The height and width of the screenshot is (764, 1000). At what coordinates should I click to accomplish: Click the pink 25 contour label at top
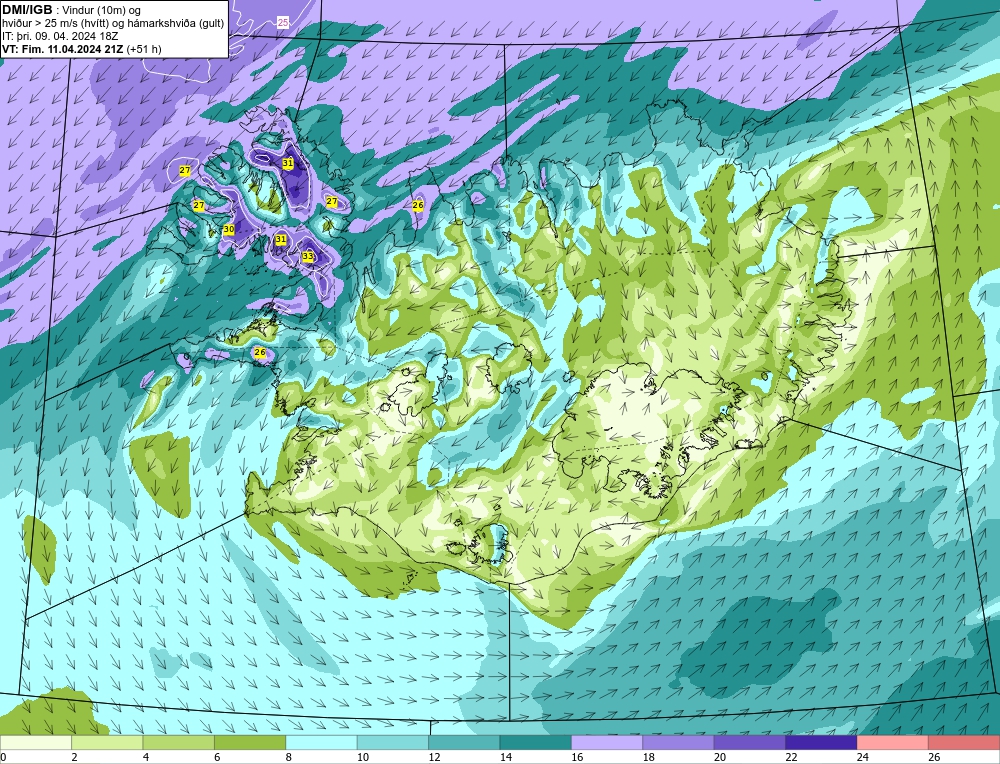[x=283, y=22]
